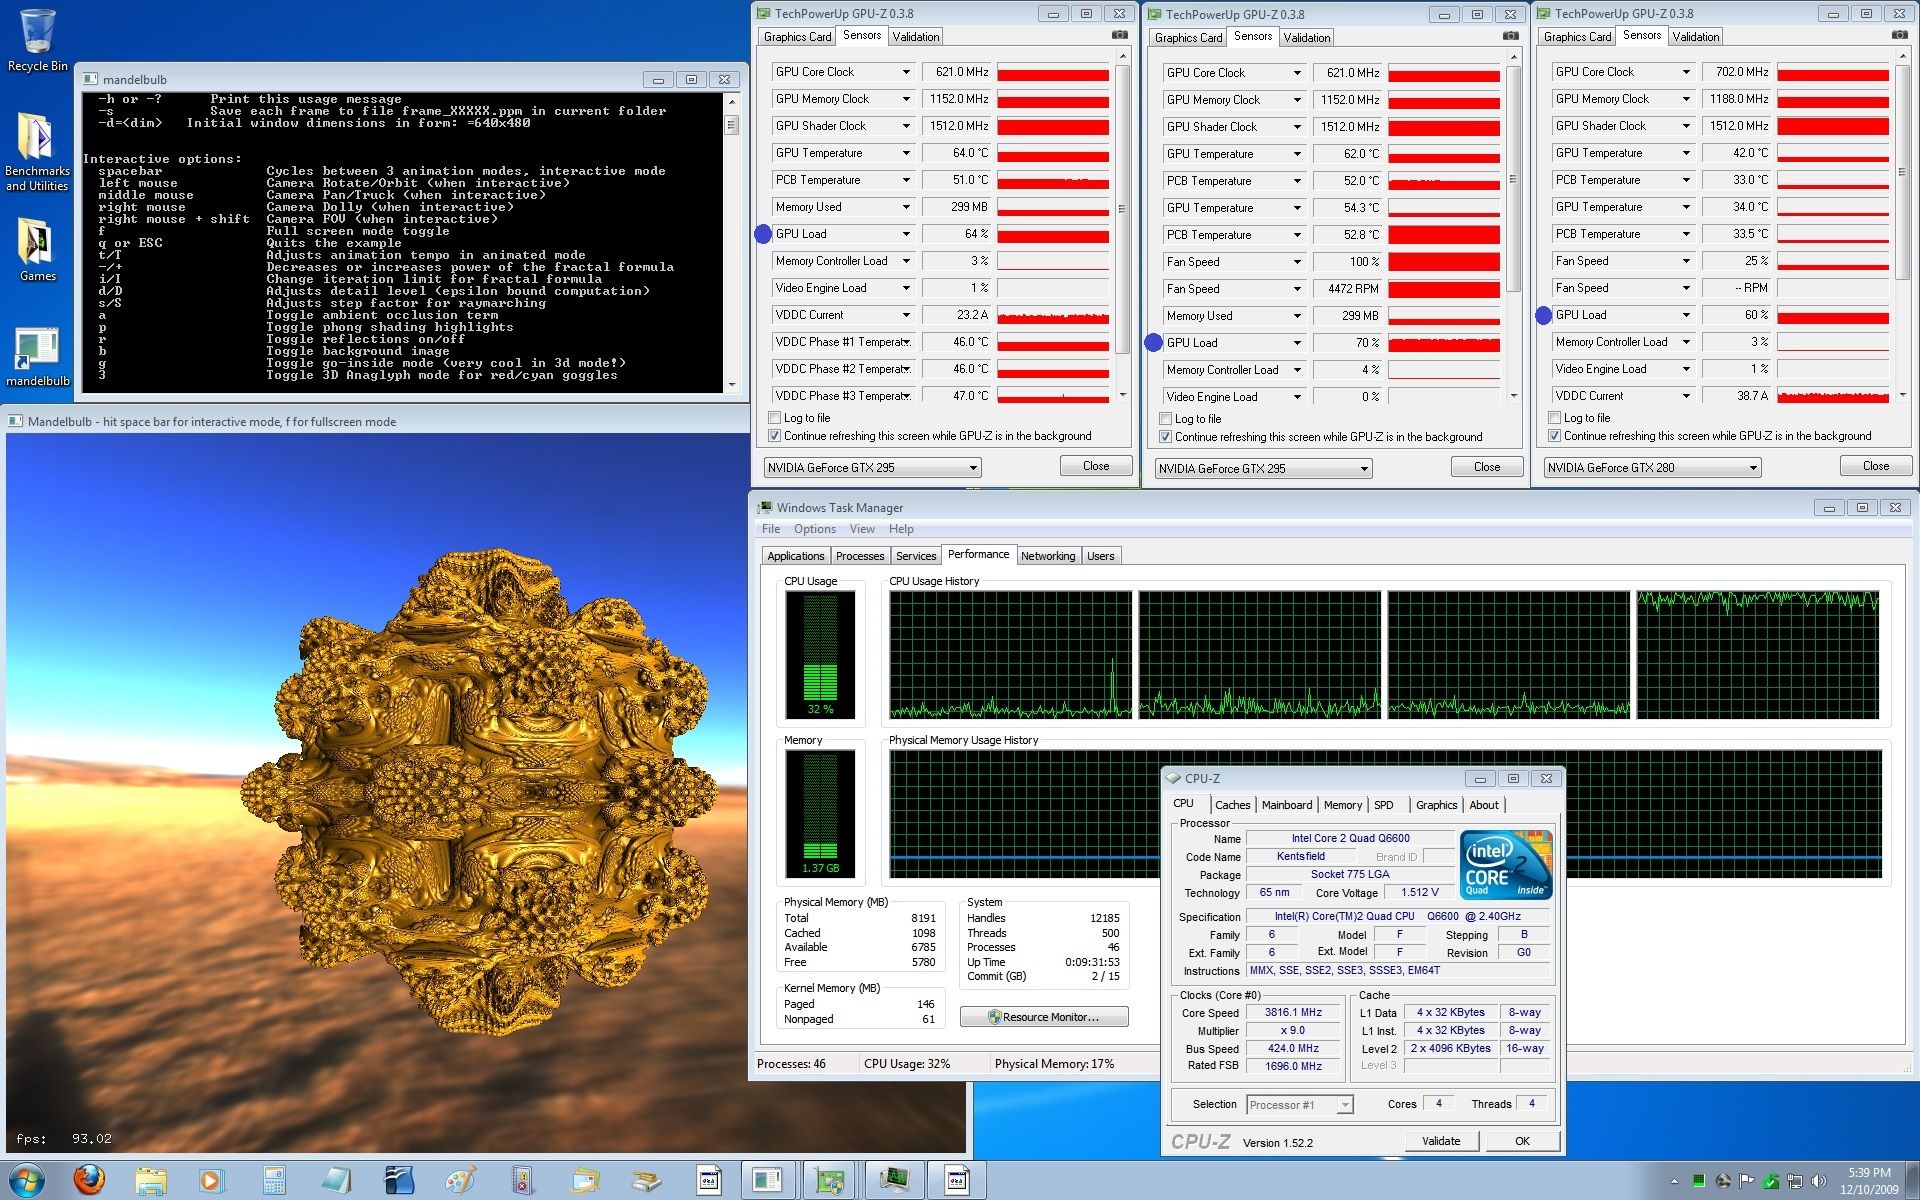The width and height of the screenshot is (1920, 1200).
Task: Open Windows Media Player from taskbar
Action: 211,1180
